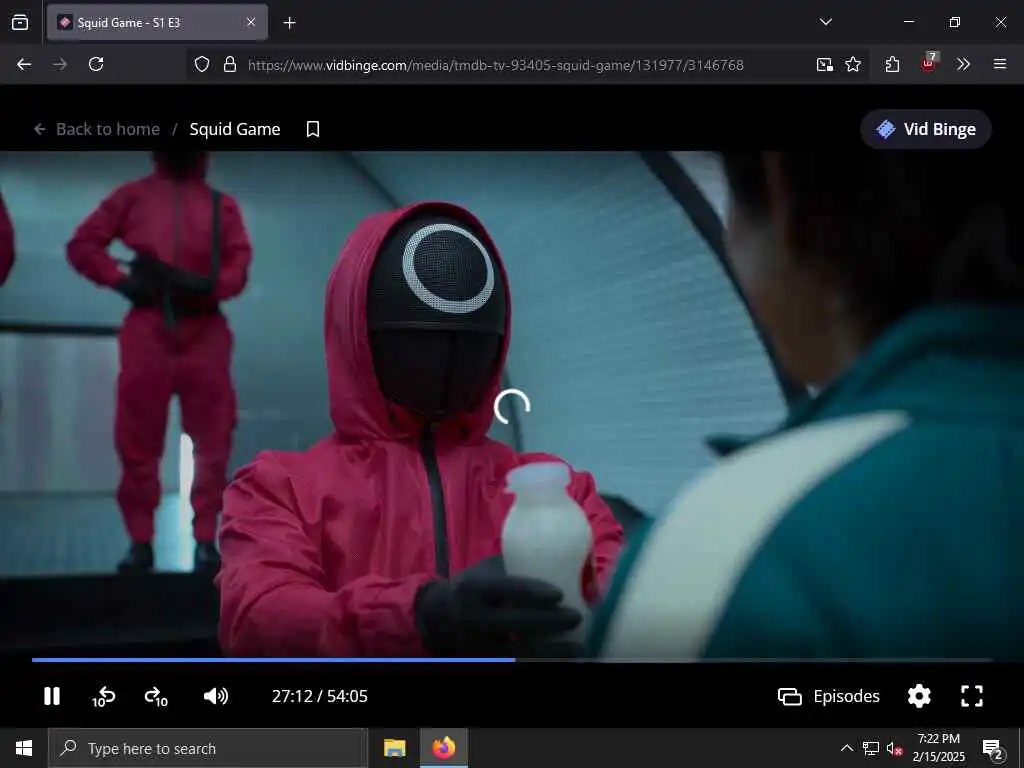Pause the video playback
The image size is (1024, 768).
[52, 696]
